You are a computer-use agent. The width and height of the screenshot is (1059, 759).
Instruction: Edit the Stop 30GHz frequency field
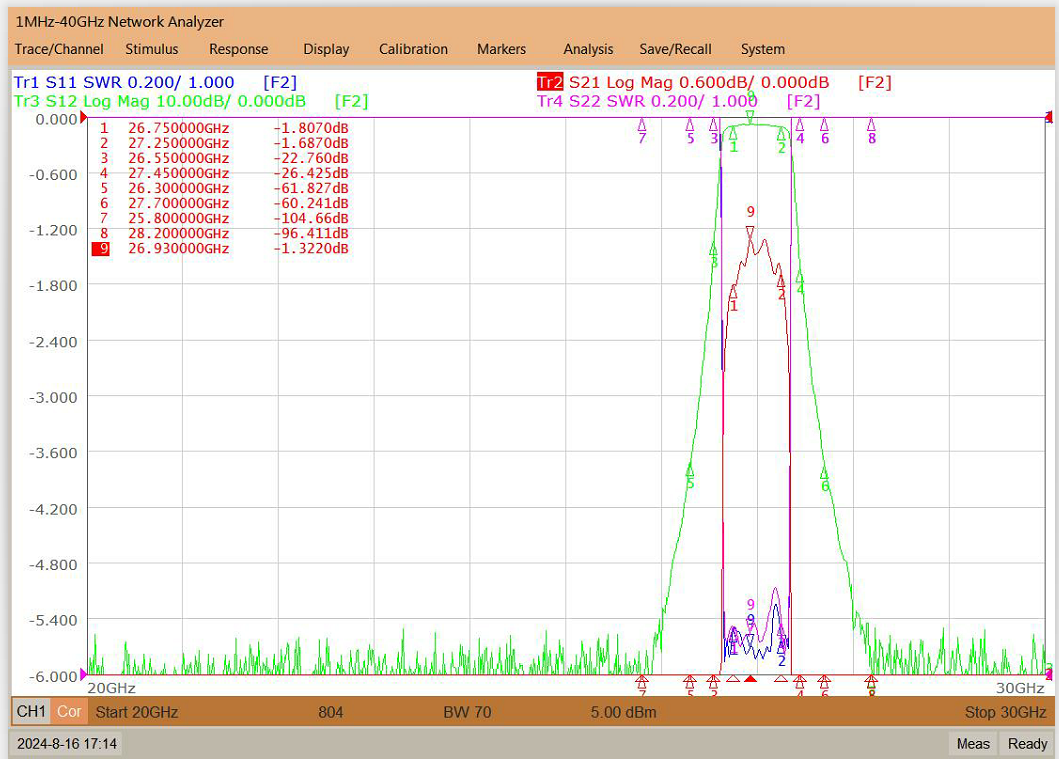[x=1005, y=712]
